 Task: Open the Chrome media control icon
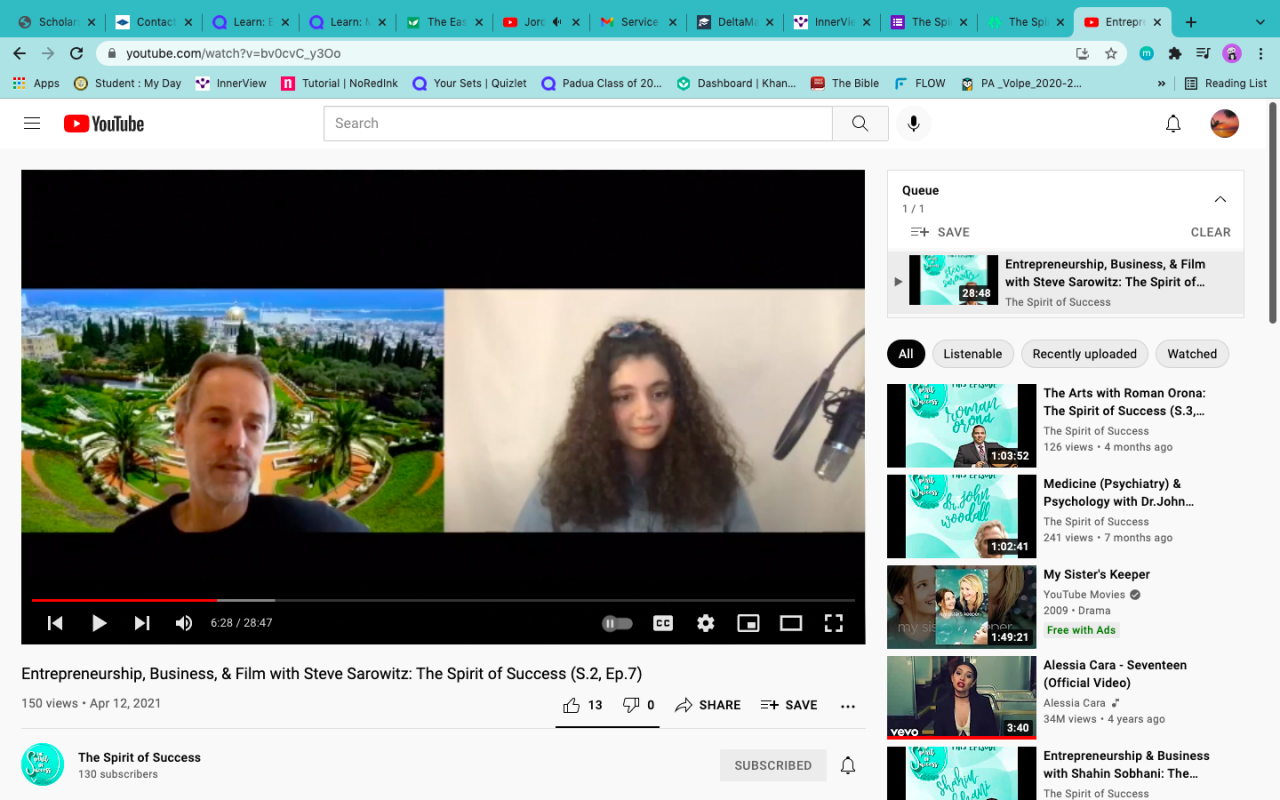pyautogui.click(x=1203, y=53)
